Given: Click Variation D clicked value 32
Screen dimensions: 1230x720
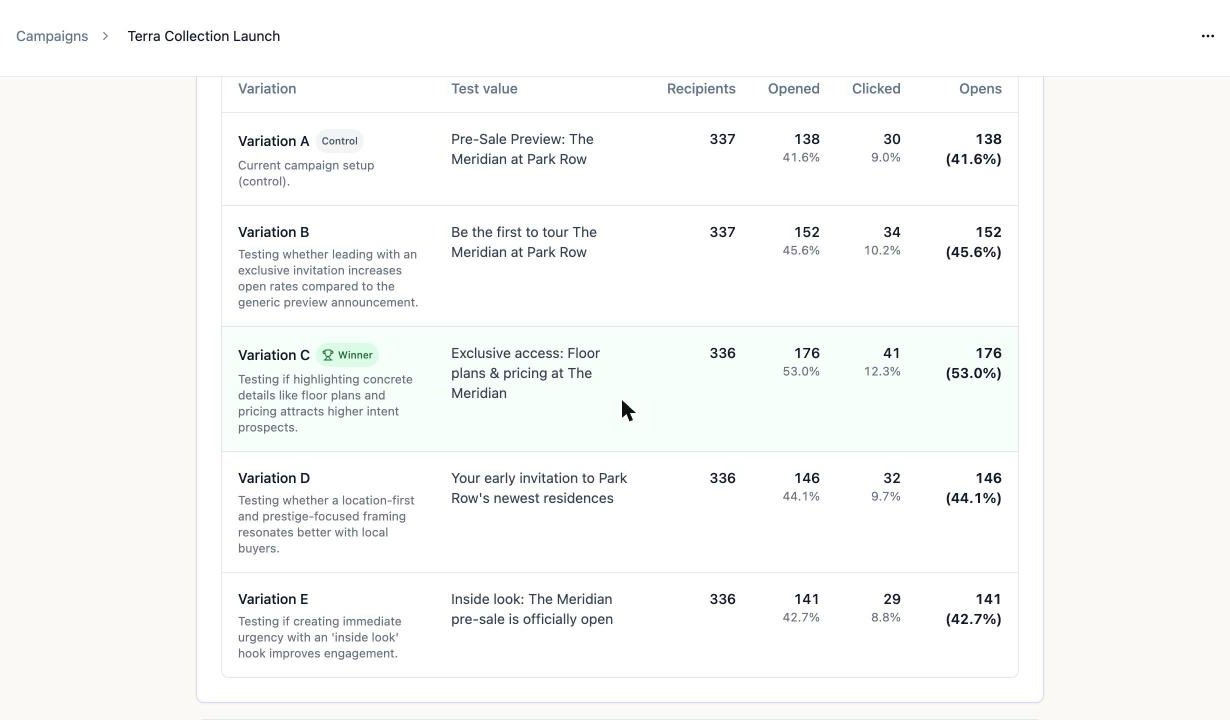Looking at the screenshot, I should click(892, 478).
